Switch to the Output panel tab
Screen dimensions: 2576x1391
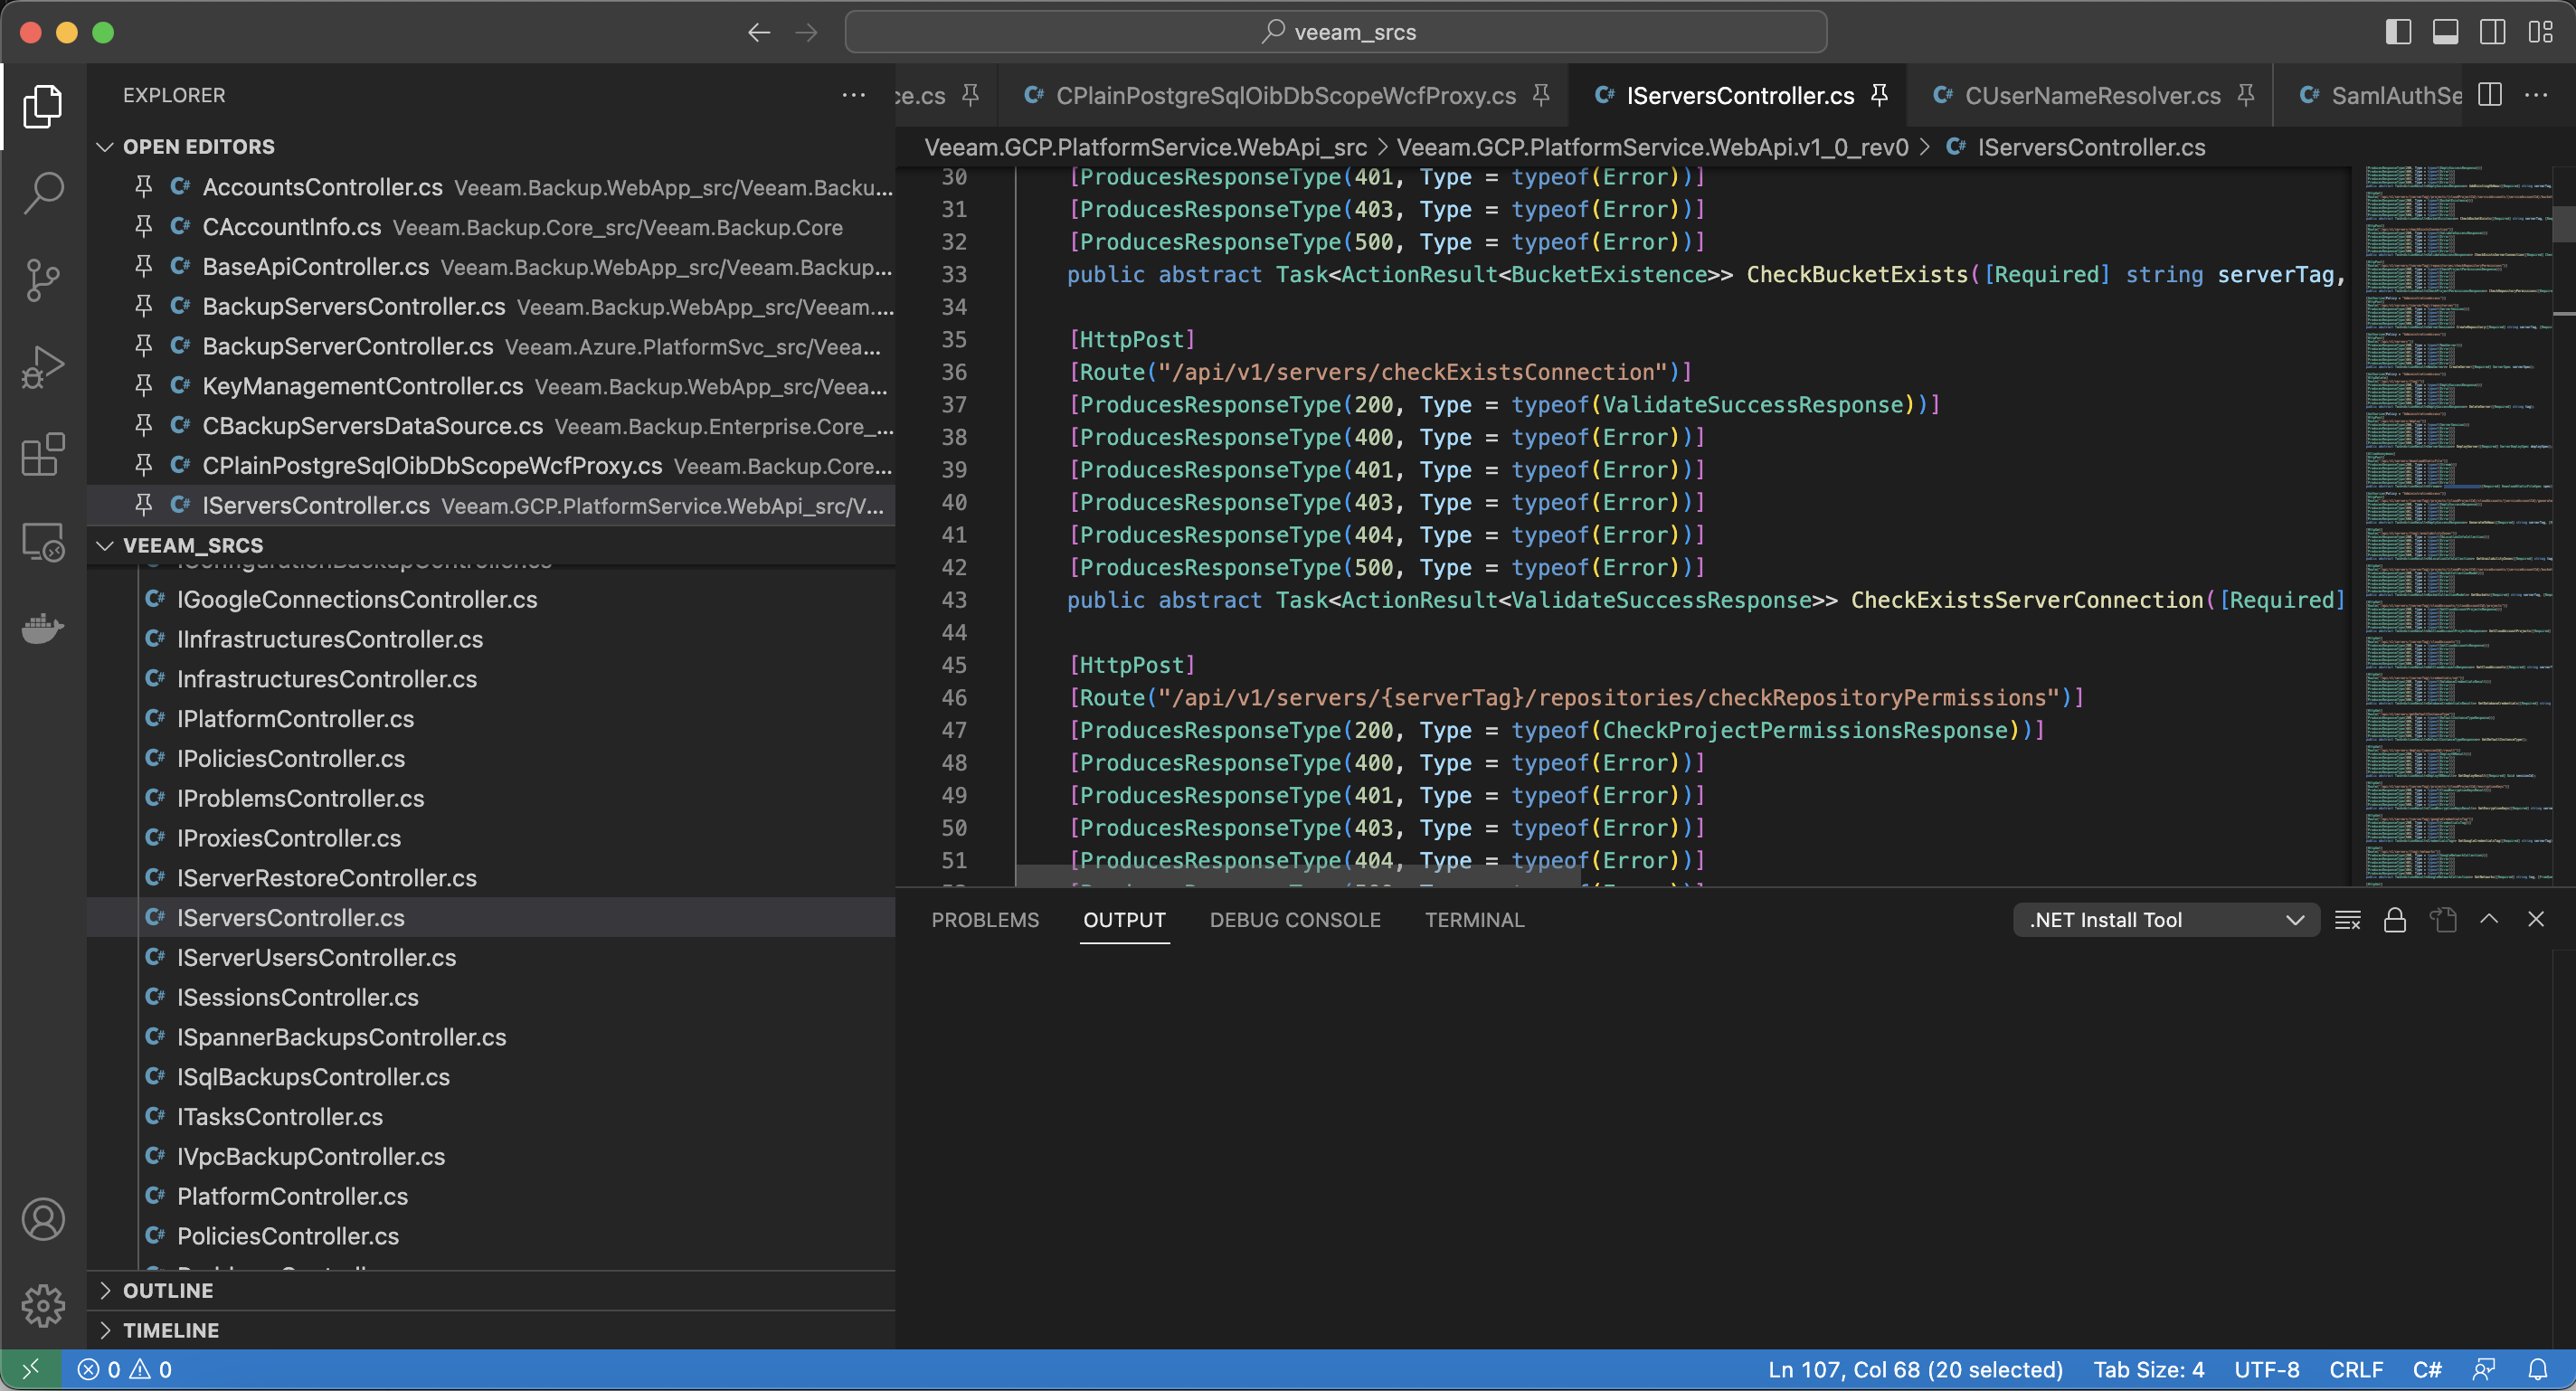[x=1124, y=920]
